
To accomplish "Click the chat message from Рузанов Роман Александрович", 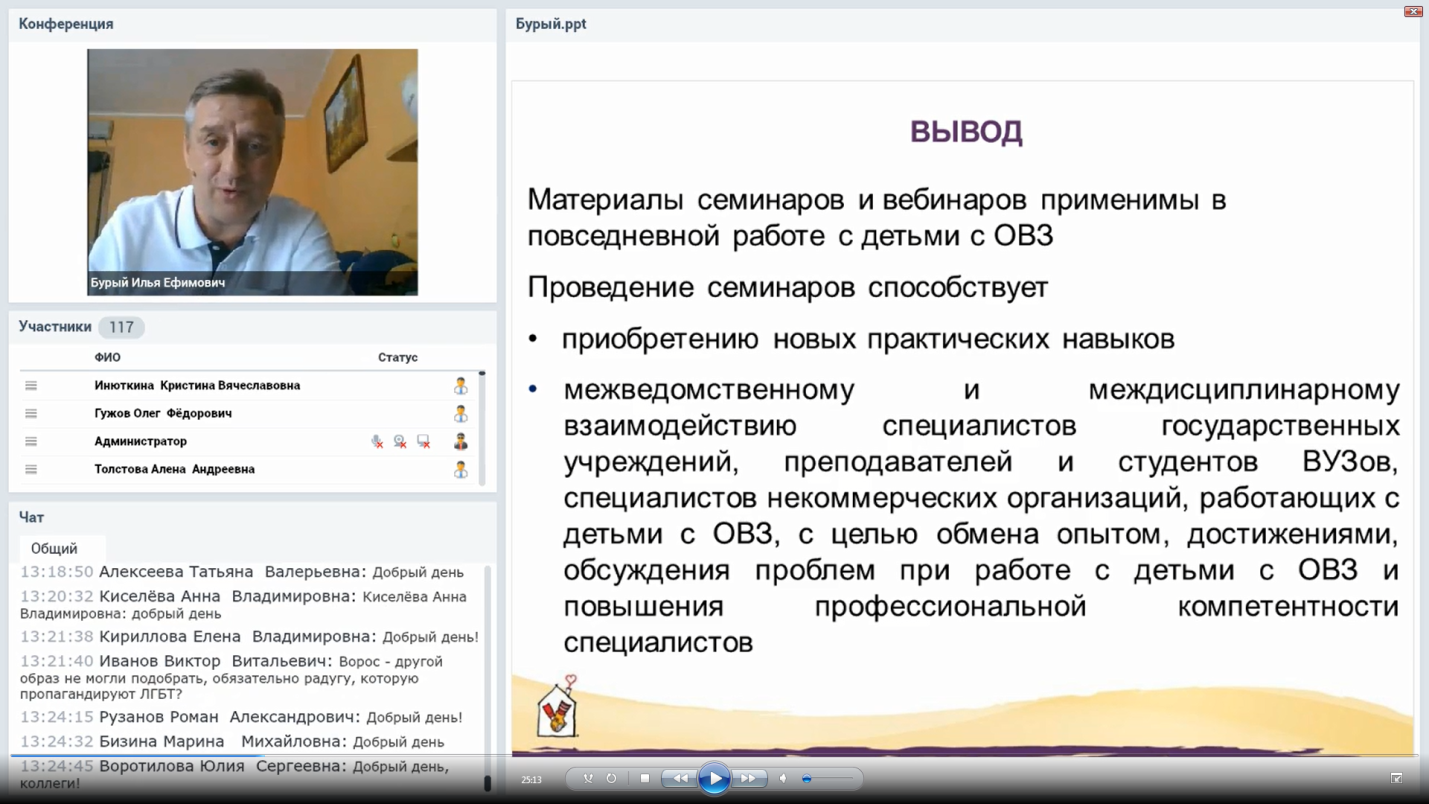I will click(x=241, y=717).
